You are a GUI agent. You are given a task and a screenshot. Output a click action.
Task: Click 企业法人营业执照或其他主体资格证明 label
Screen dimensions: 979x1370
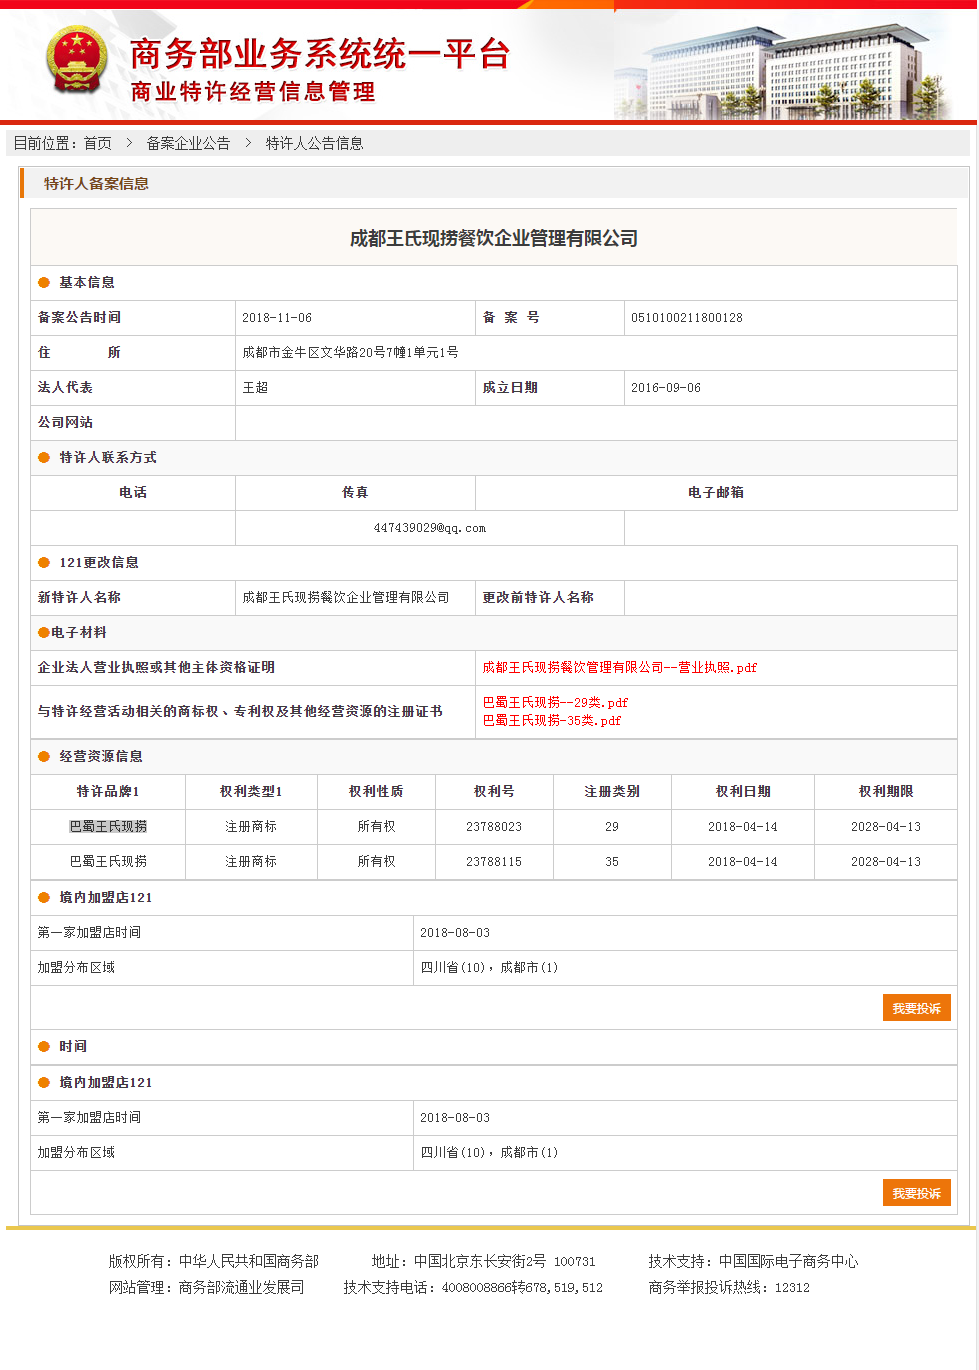pyautogui.click(x=156, y=668)
